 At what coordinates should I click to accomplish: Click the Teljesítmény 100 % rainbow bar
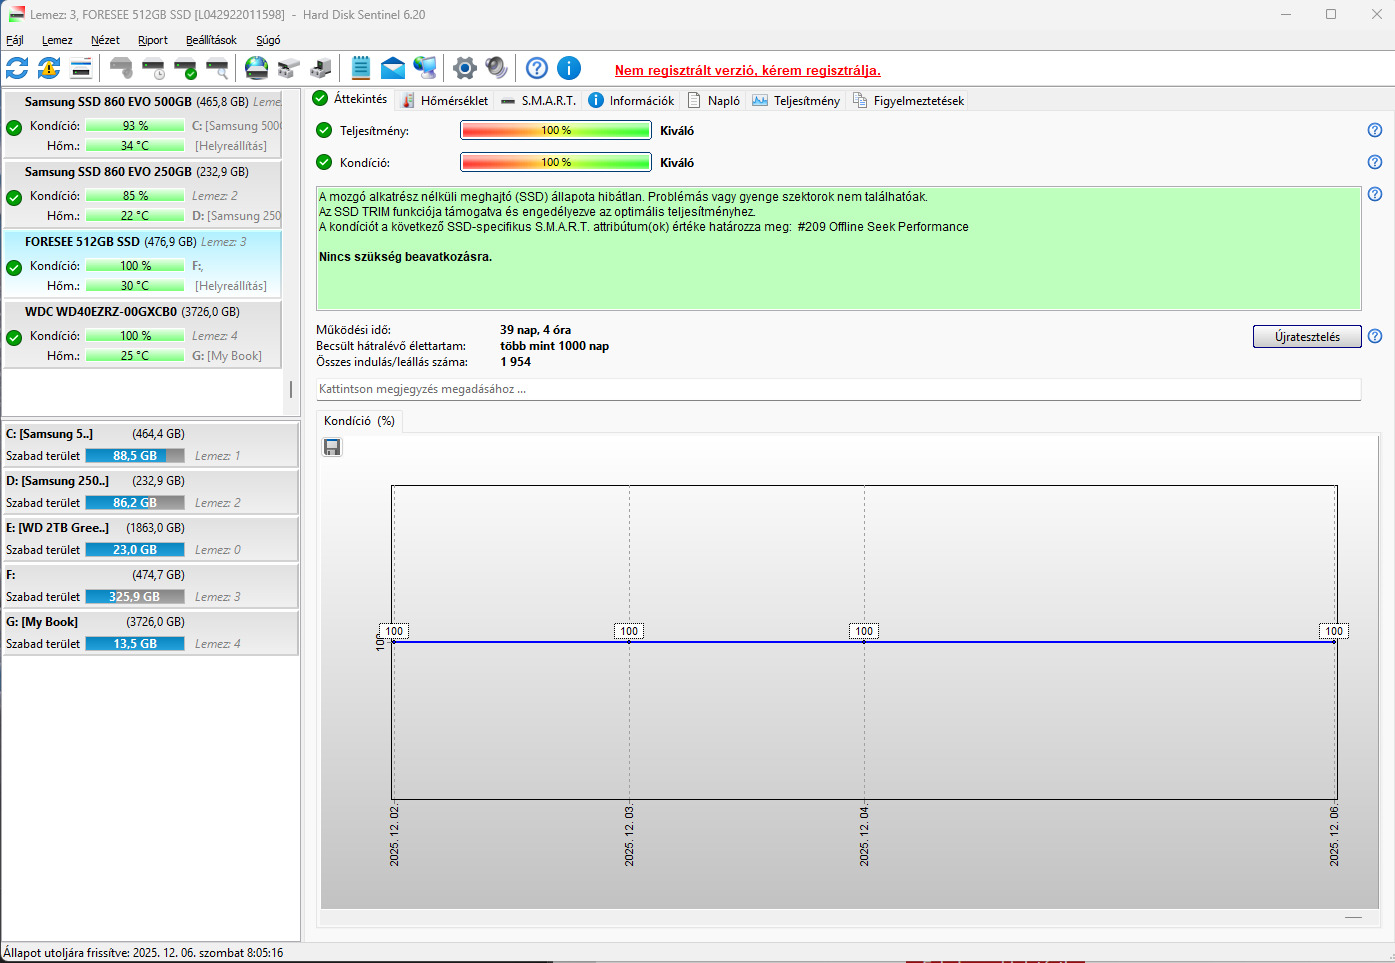point(556,130)
